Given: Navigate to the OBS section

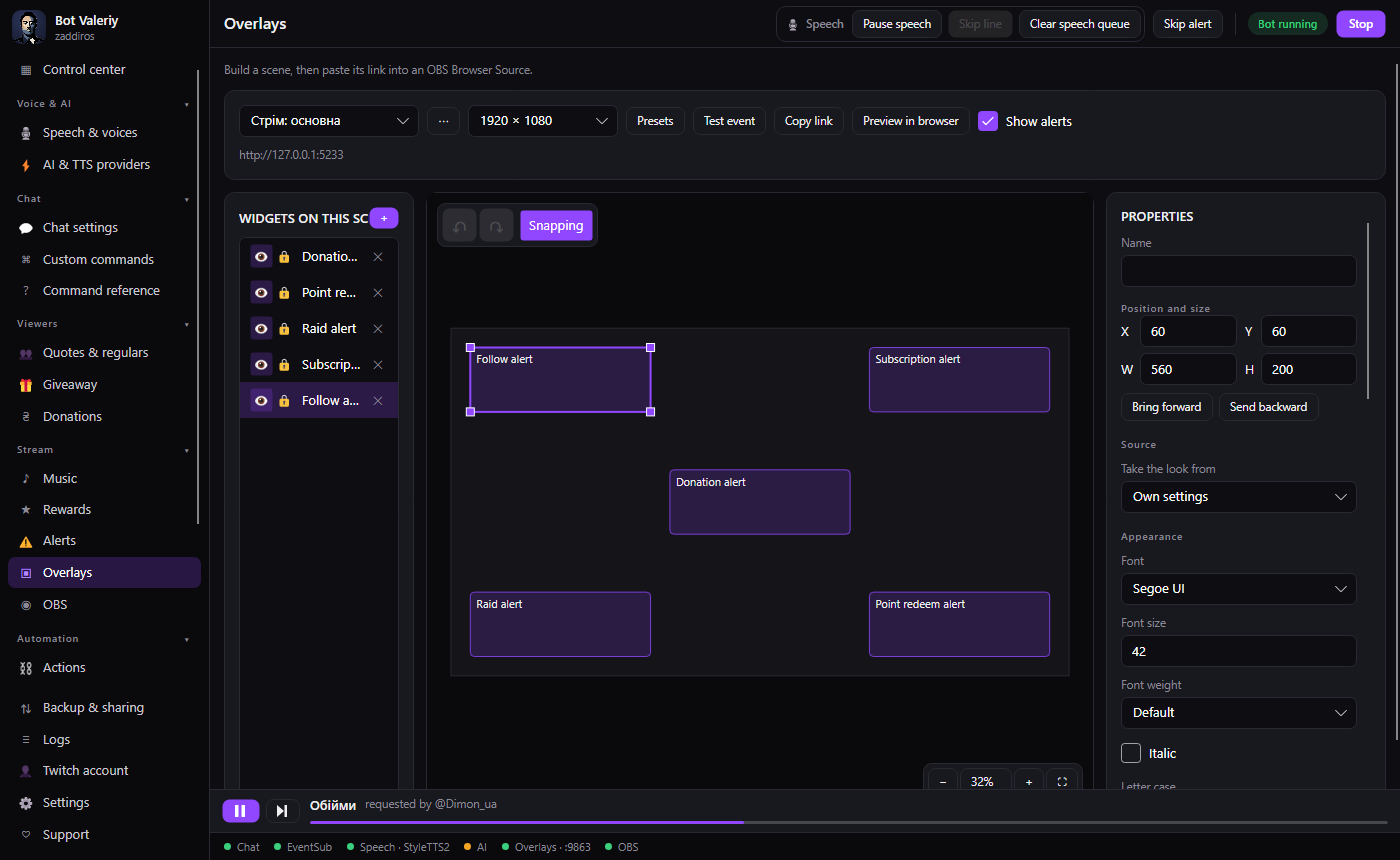Looking at the screenshot, I should coord(104,605).
